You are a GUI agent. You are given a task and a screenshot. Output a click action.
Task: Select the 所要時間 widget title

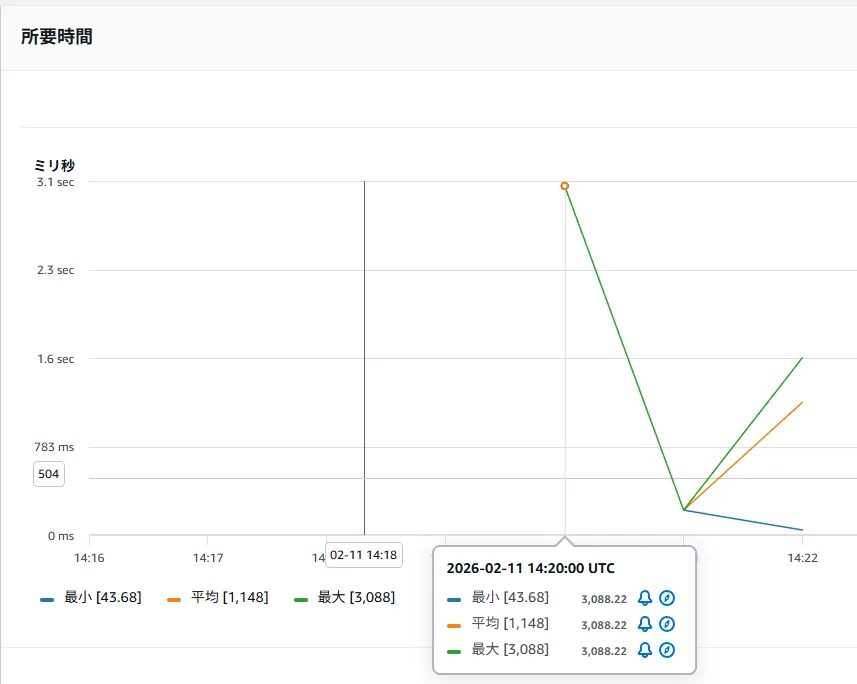tap(57, 37)
